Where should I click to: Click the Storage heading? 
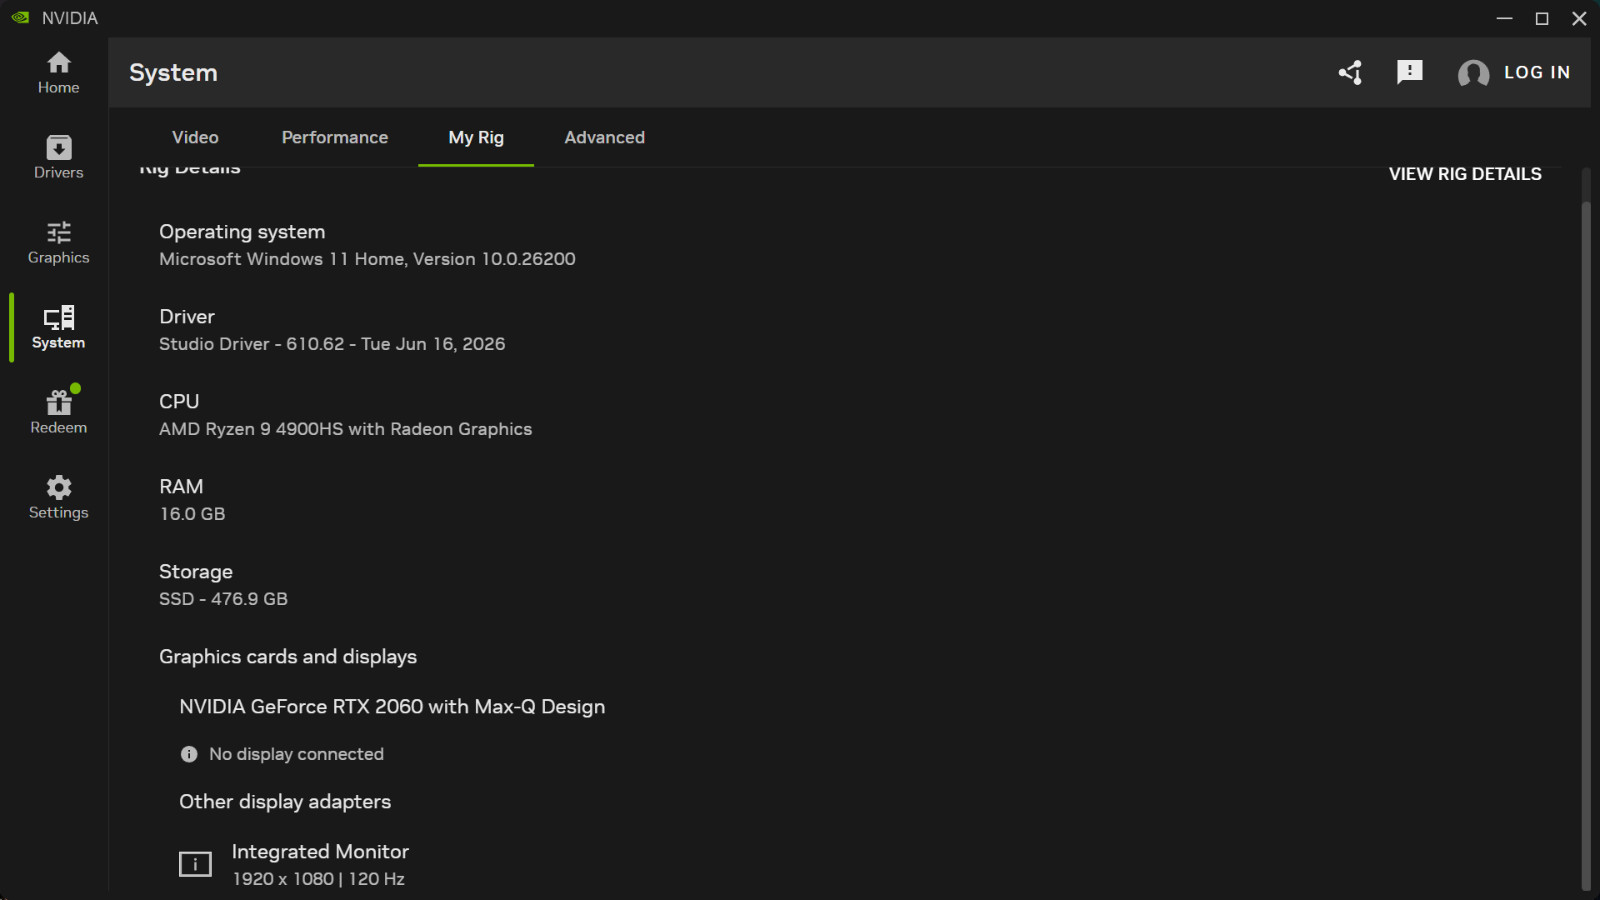pyautogui.click(x=196, y=572)
